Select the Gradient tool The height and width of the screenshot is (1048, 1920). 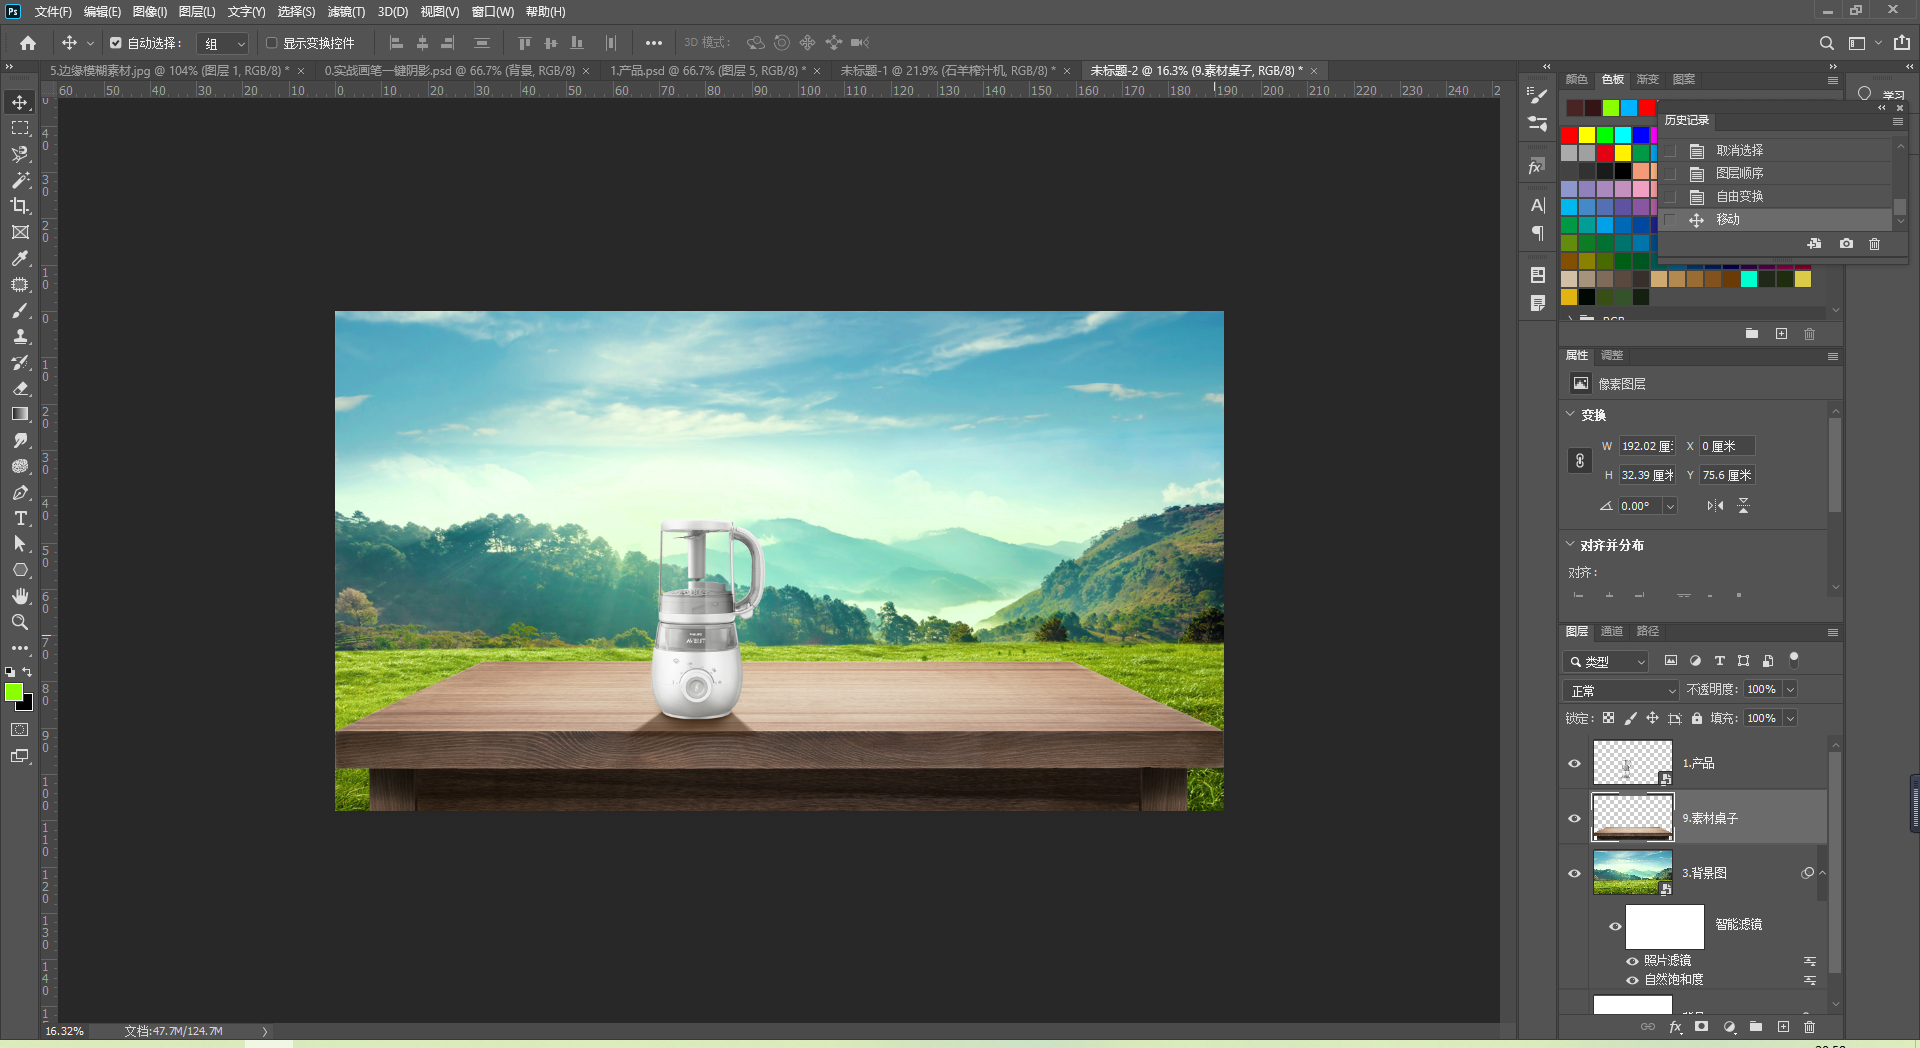point(20,414)
